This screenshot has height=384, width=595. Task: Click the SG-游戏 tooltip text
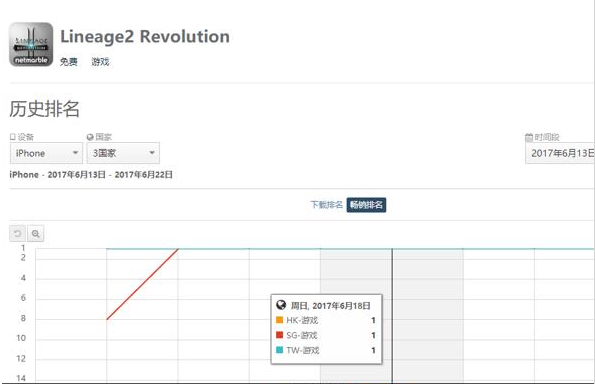302,335
